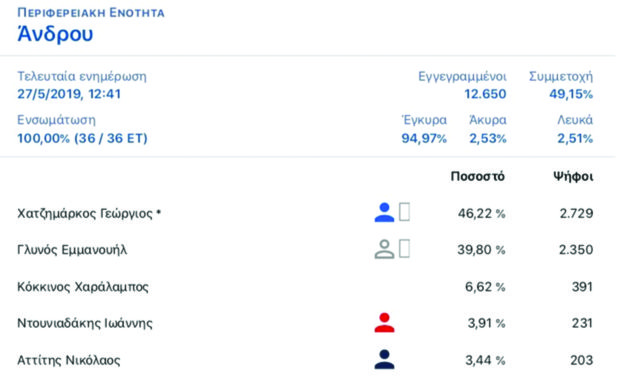
Task: Click the Ψήφοι column header
Action: point(573,176)
